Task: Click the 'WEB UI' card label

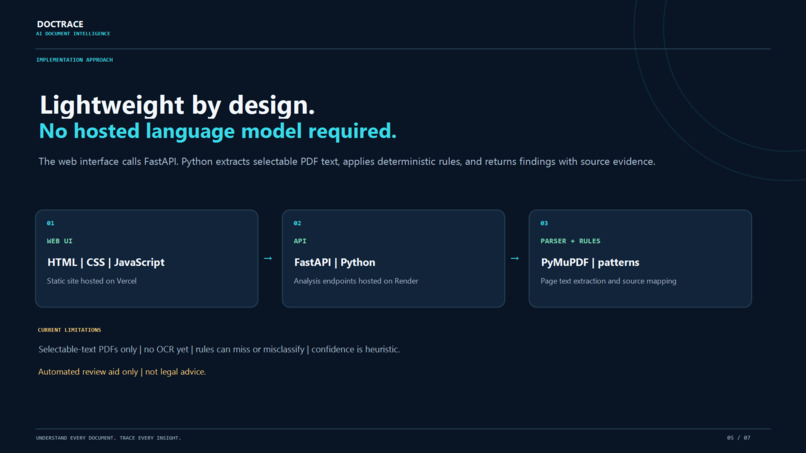Action: click(60, 241)
